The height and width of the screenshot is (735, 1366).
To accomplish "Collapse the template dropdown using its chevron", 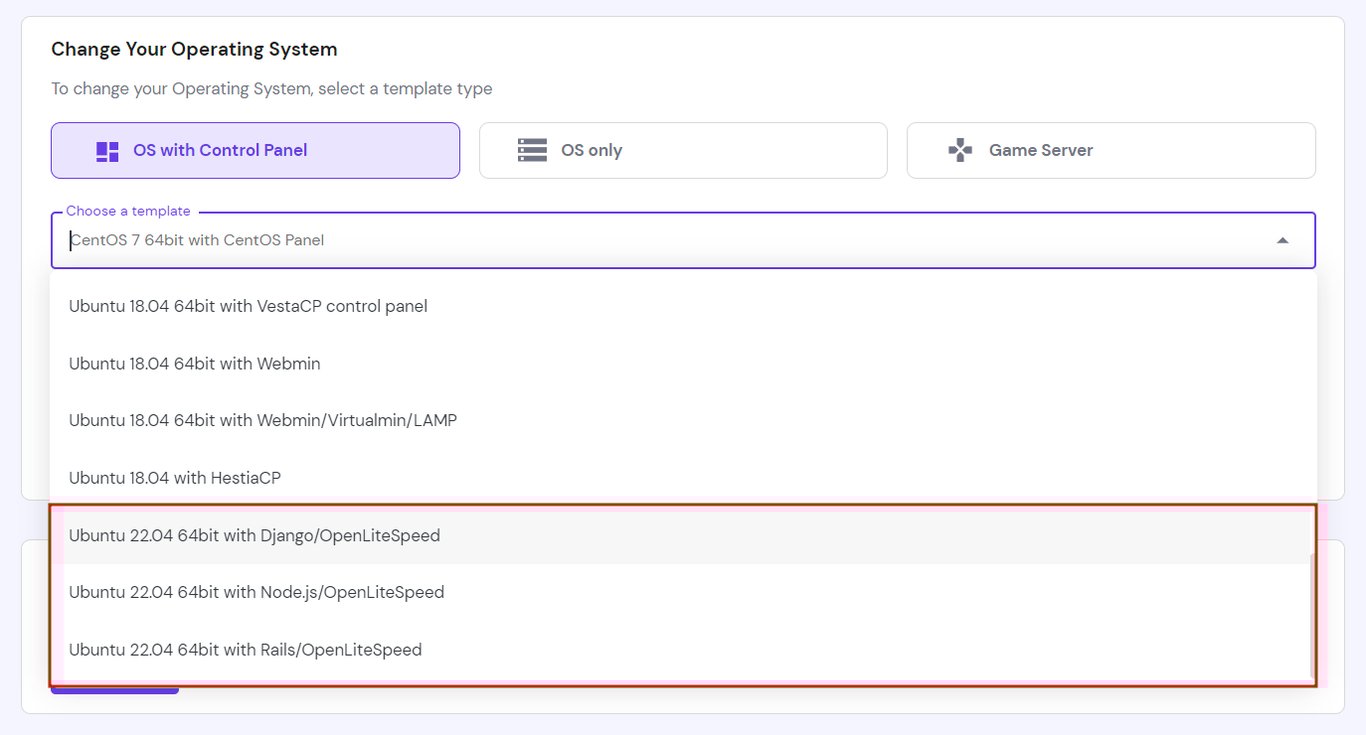I will tap(1283, 240).
